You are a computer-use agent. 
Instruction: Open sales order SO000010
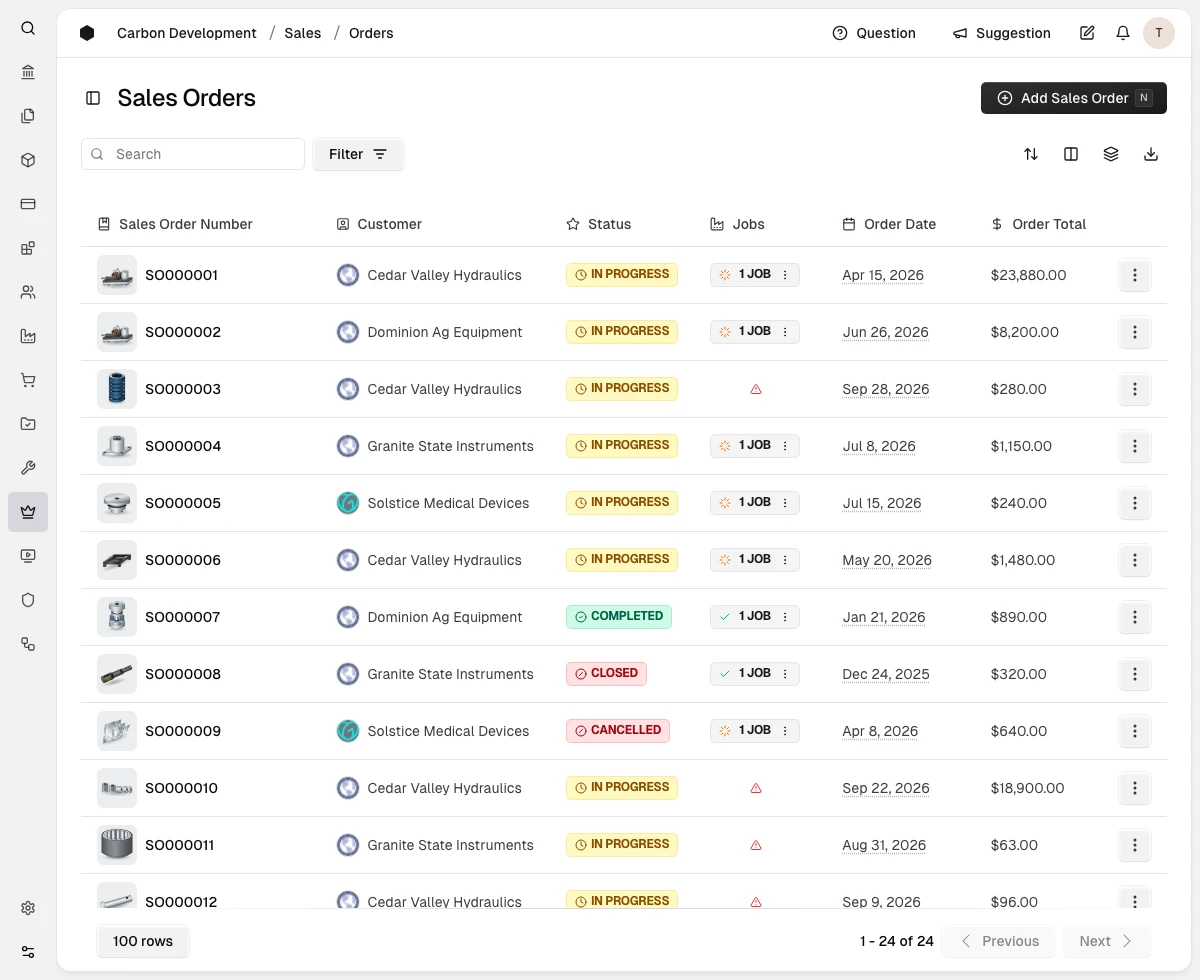(181, 788)
